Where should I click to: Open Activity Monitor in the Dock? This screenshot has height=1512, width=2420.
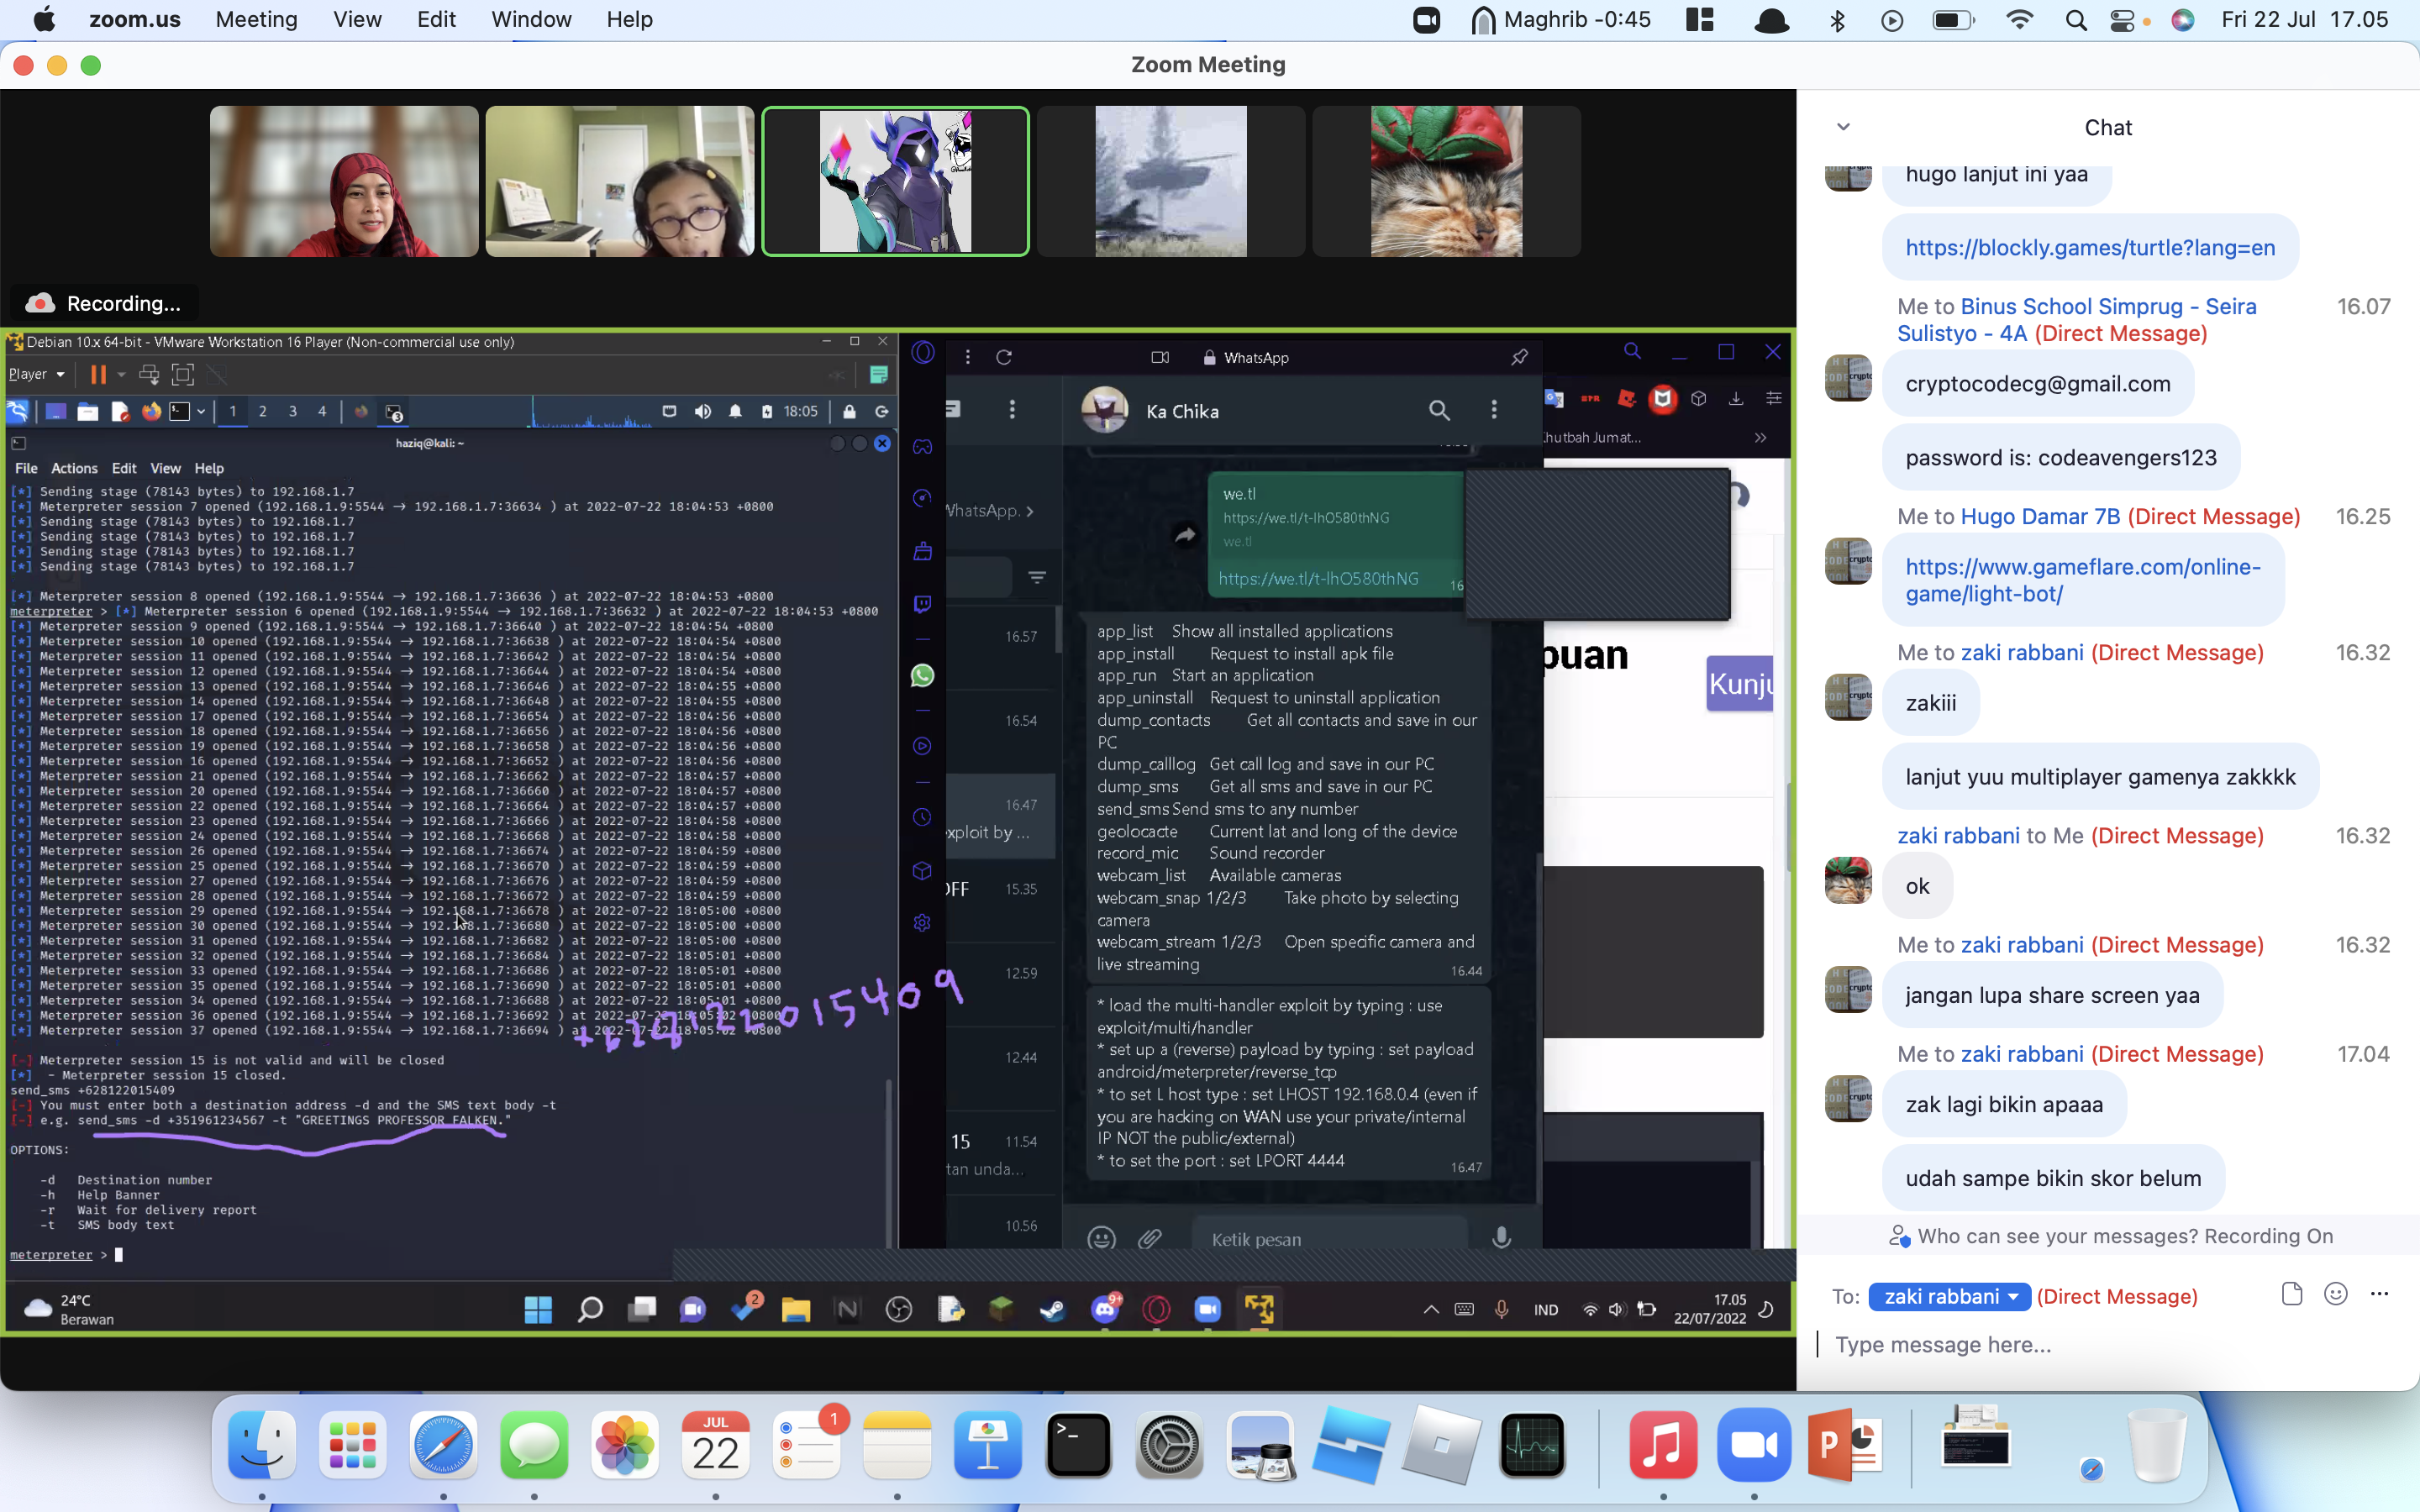1532,1445
